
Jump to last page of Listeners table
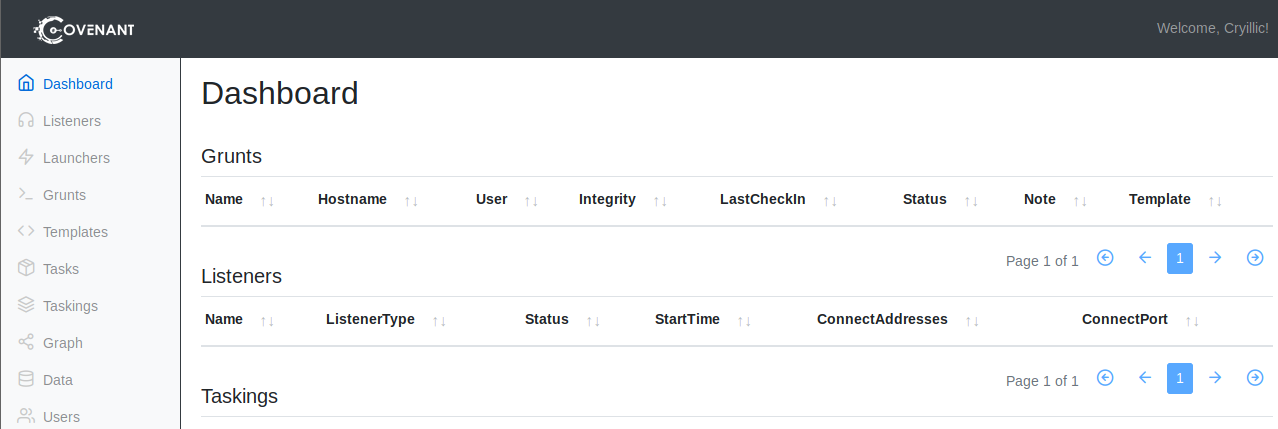[1255, 378]
